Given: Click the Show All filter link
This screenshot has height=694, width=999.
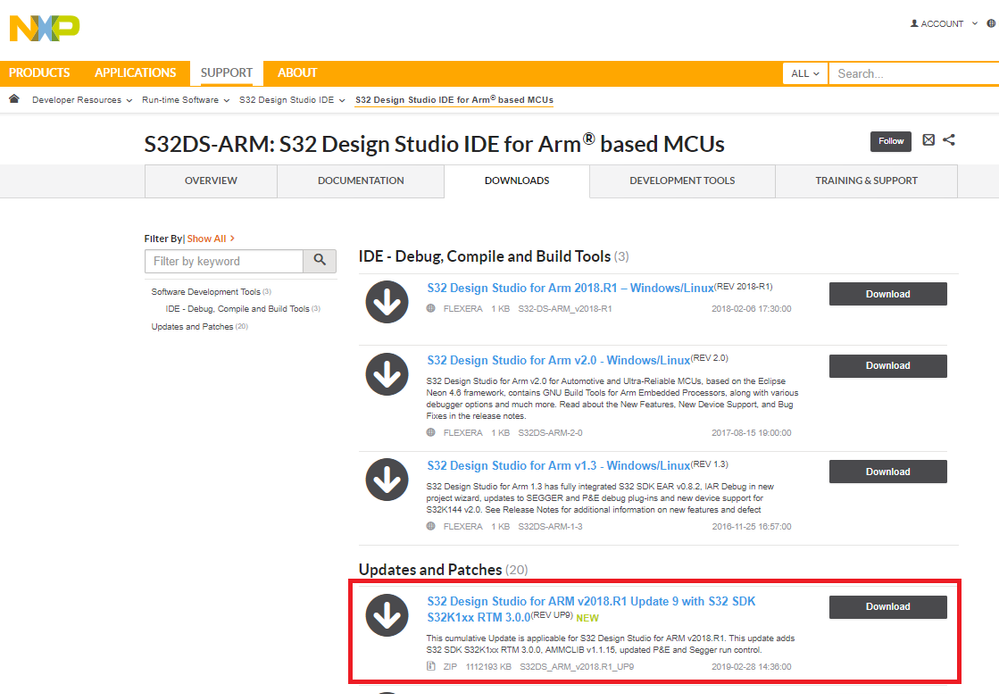Looking at the screenshot, I should [x=210, y=238].
